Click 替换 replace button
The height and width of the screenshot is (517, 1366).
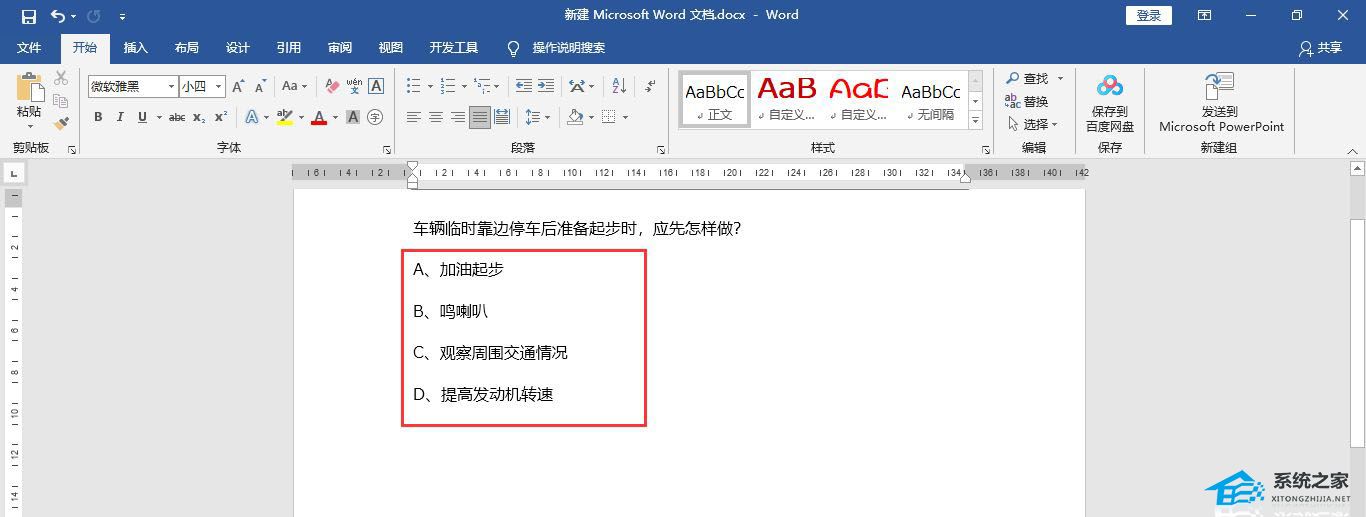click(1027, 101)
